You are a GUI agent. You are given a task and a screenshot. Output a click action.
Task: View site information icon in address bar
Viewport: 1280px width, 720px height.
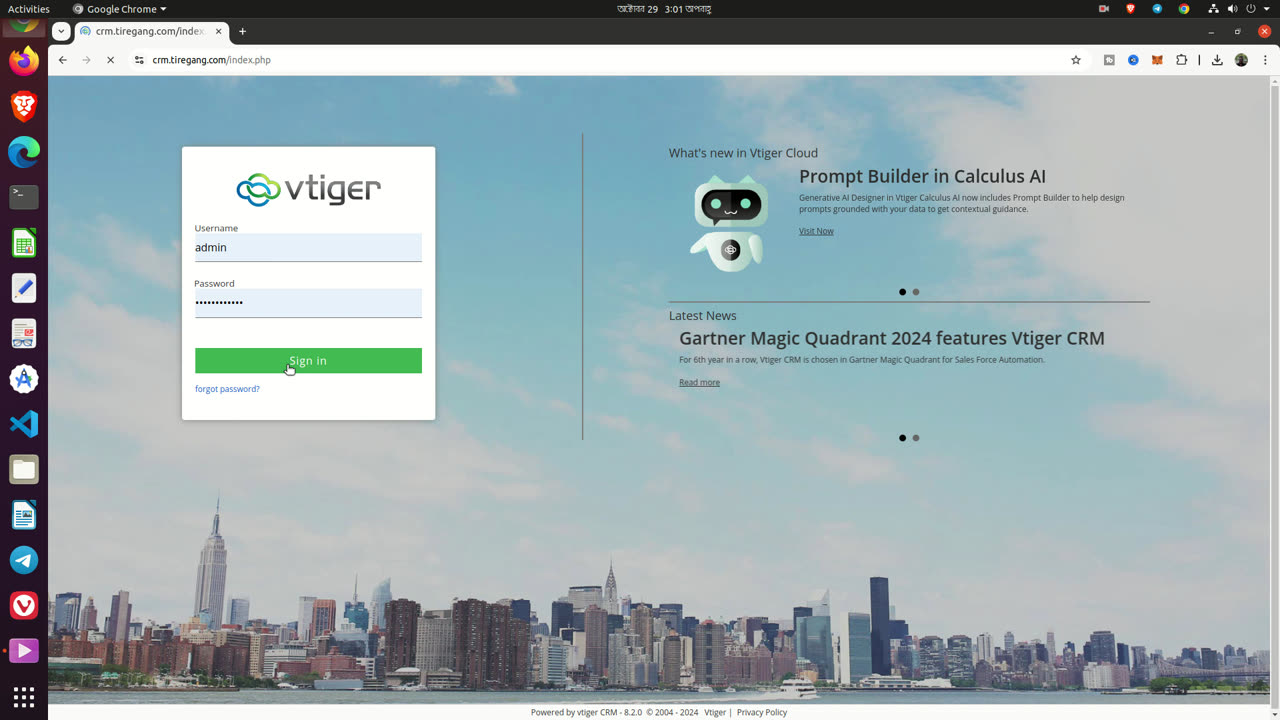click(x=139, y=60)
